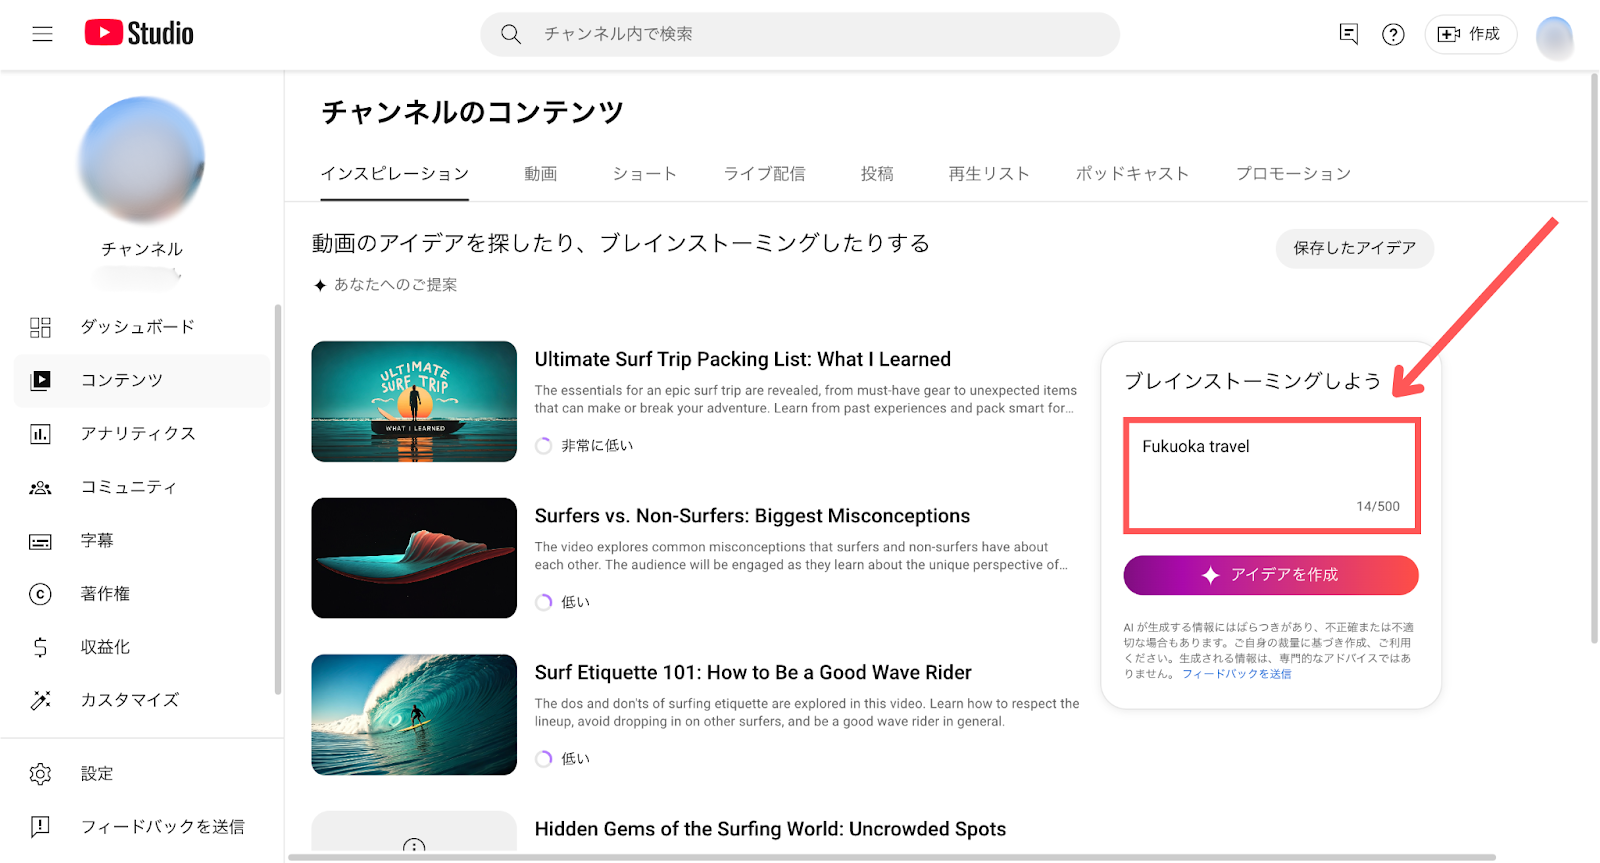Switch to the 動画 tab
The image size is (1600, 863).
pyautogui.click(x=541, y=174)
